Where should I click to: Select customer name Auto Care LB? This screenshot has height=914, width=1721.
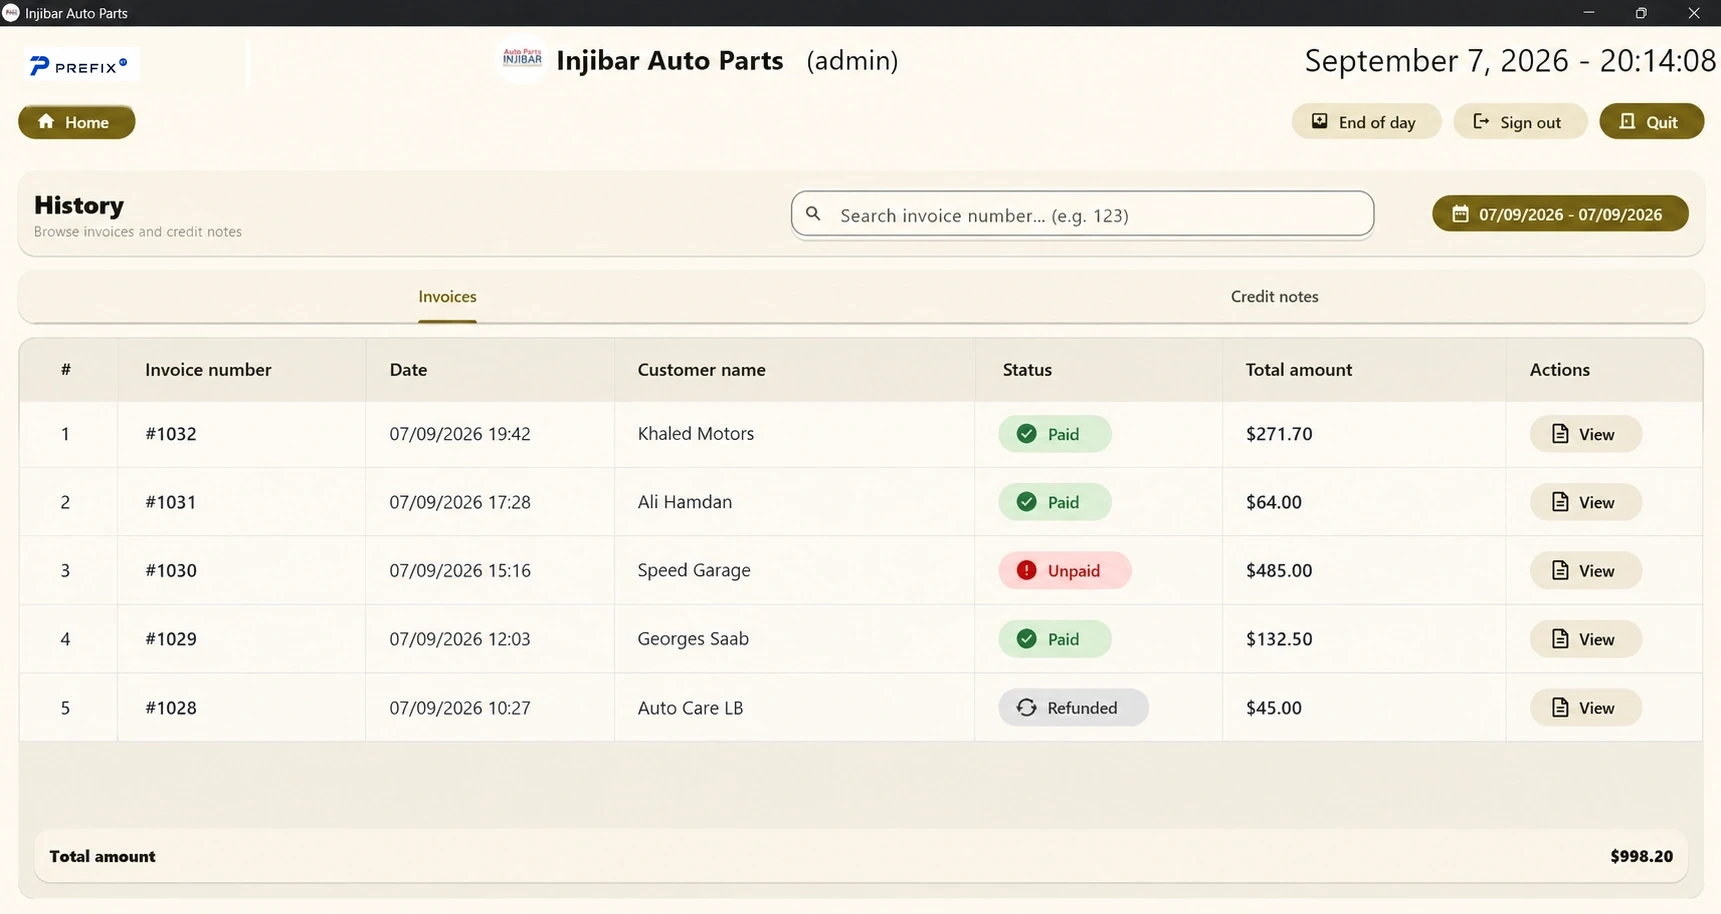pyautogui.click(x=690, y=707)
